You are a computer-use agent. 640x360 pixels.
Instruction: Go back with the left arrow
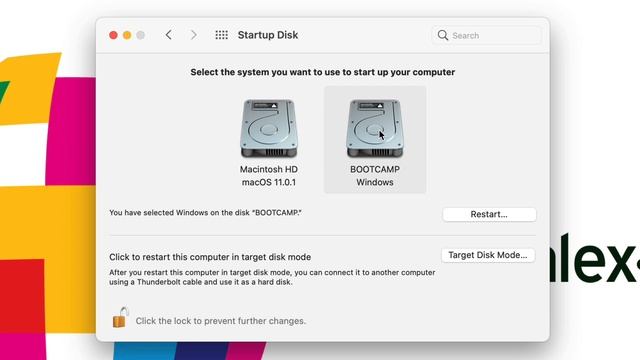(x=169, y=35)
